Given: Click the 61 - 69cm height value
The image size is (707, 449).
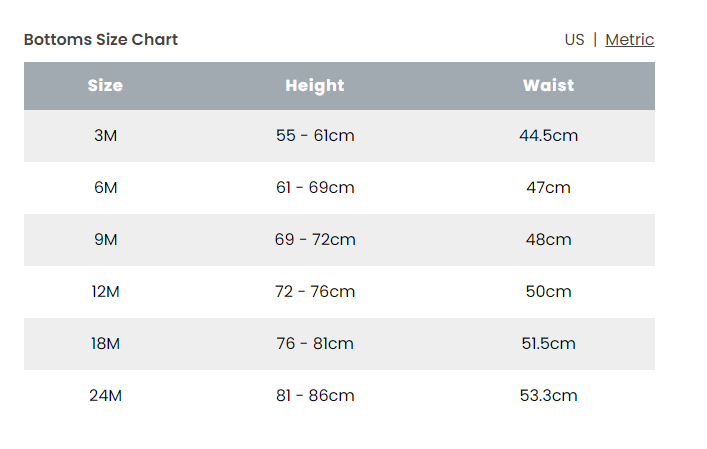Looking at the screenshot, I should tap(315, 188).
